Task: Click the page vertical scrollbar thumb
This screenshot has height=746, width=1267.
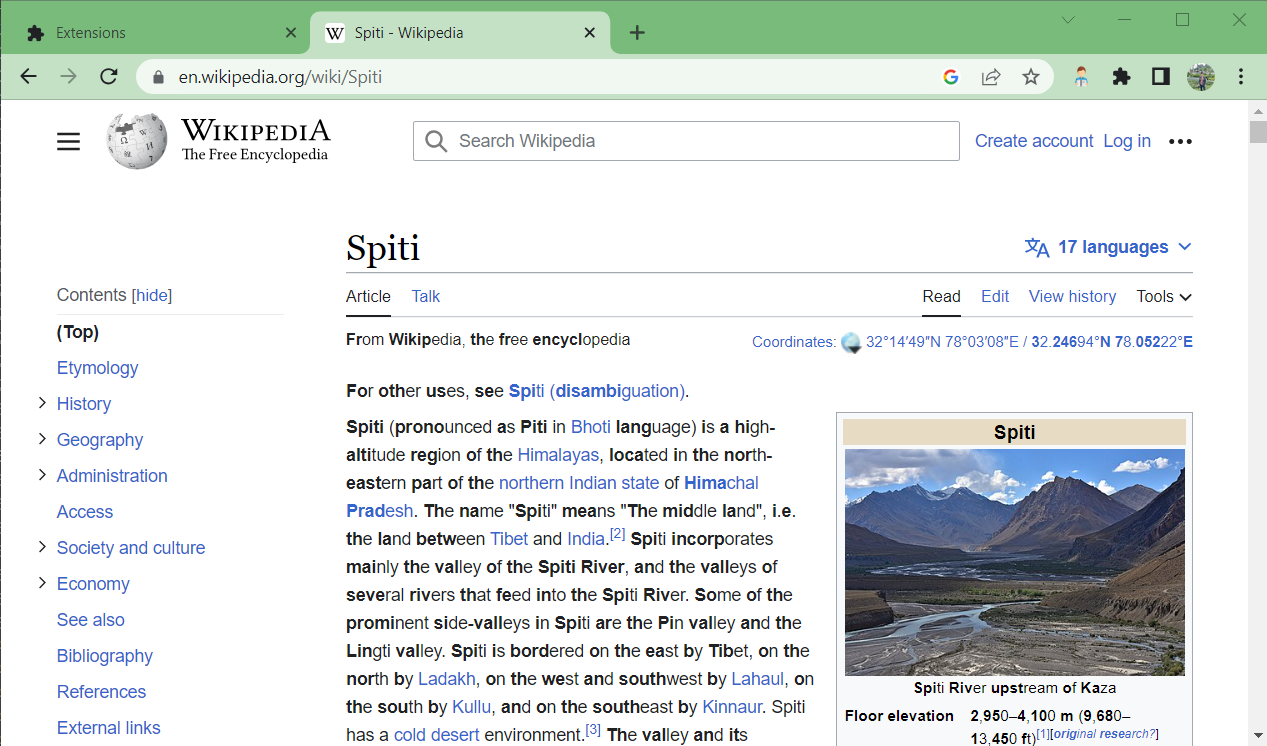Action: point(1258,130)
